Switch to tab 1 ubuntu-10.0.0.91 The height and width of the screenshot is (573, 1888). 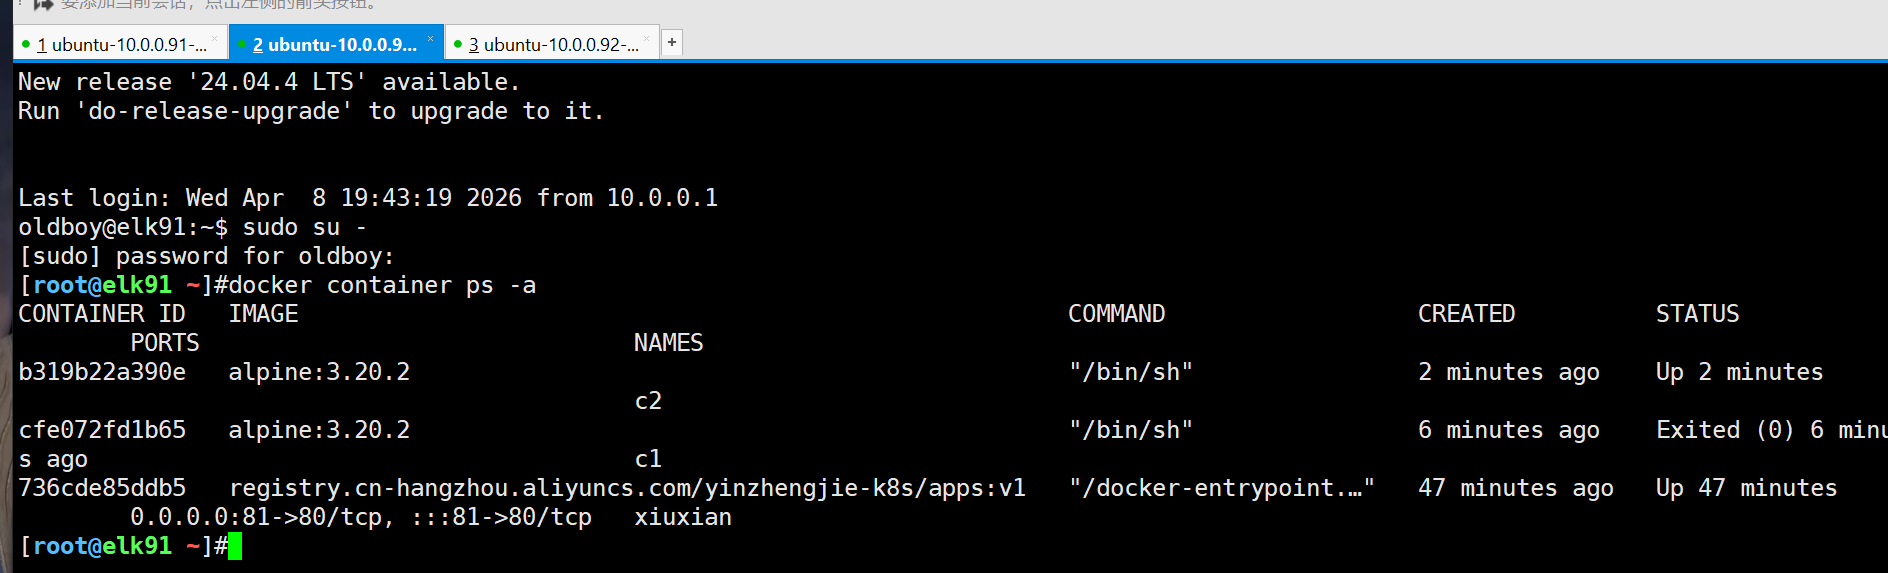(121, 45)
